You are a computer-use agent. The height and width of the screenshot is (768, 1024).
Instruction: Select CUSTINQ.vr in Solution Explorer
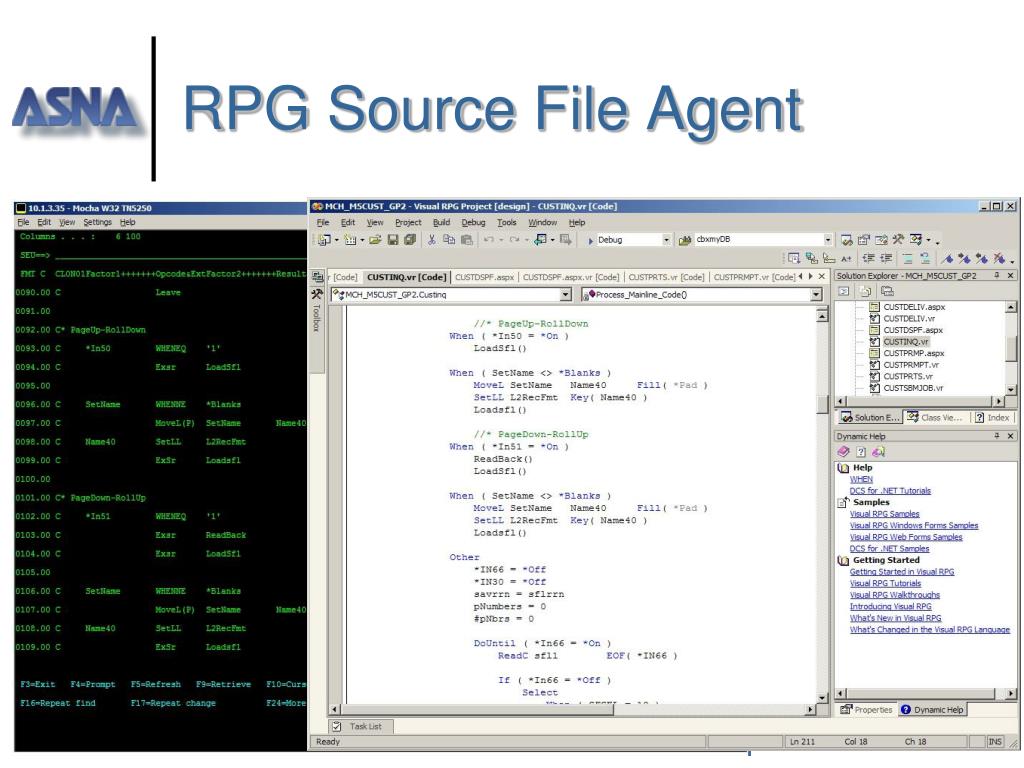point(905,342)
